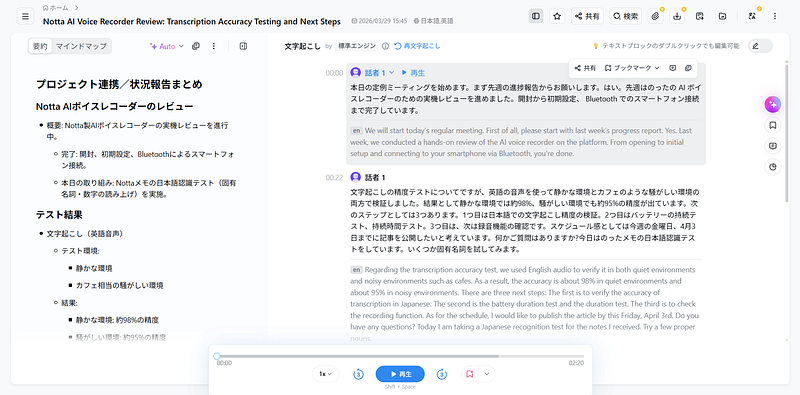Copy the text block via floating copy icon
This screenshot has width=800, height=395.
[688, 68]
